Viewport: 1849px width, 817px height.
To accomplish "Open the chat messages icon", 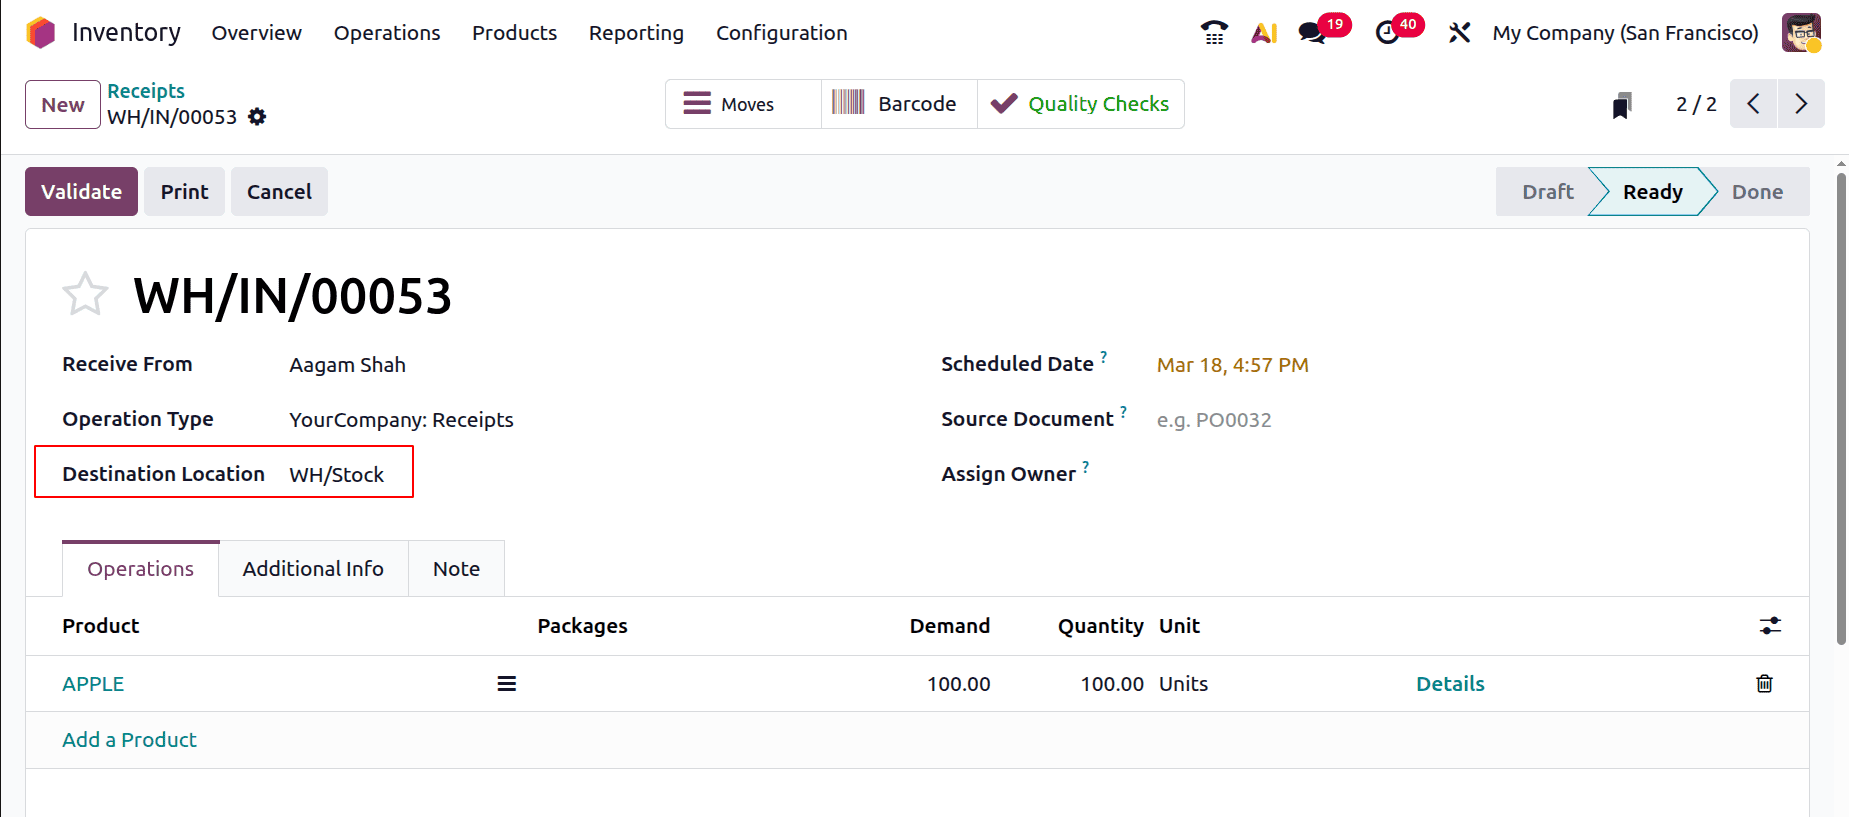I will [1312, 33].
